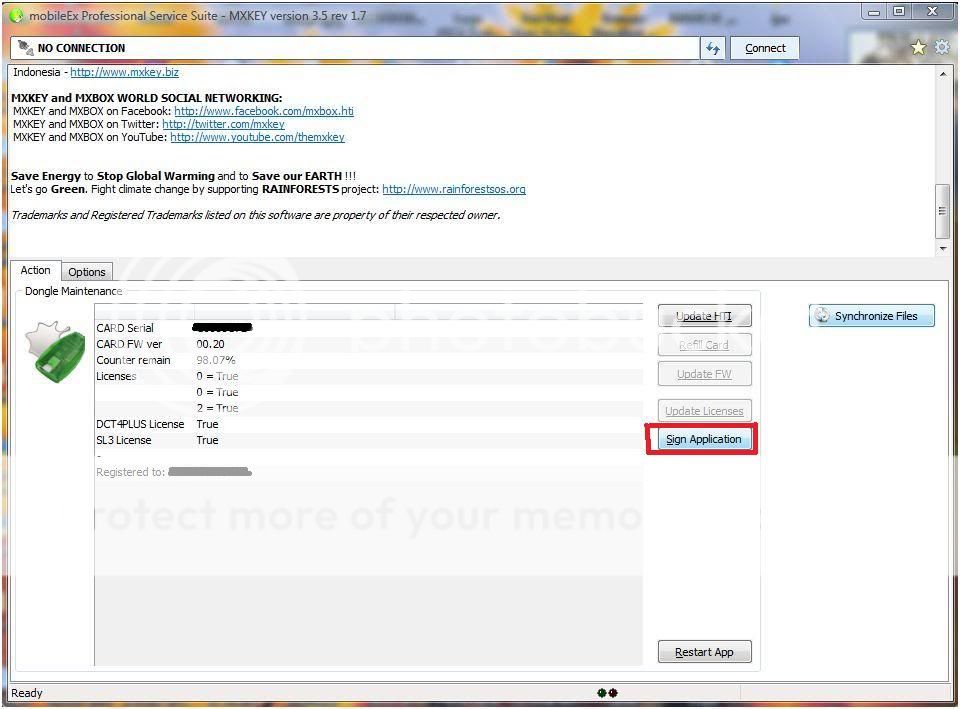Click the Restart App button
Screen dimensions: 960x709
point(704,652)
